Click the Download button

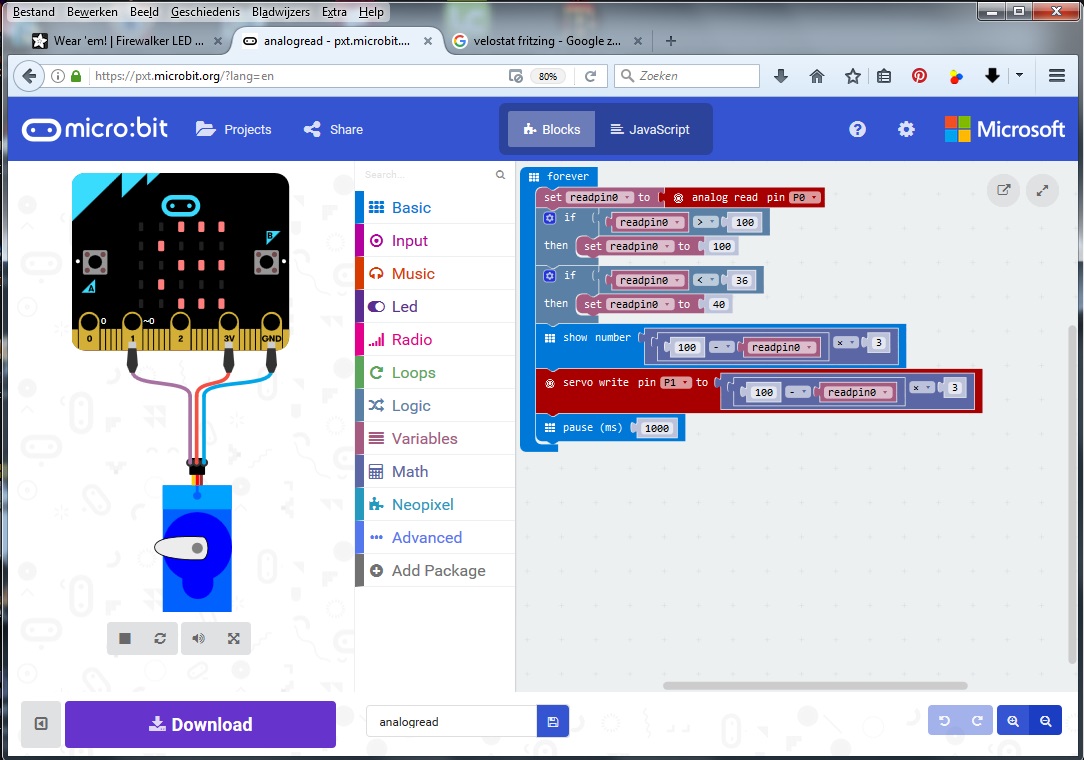(x=199, y=723)
